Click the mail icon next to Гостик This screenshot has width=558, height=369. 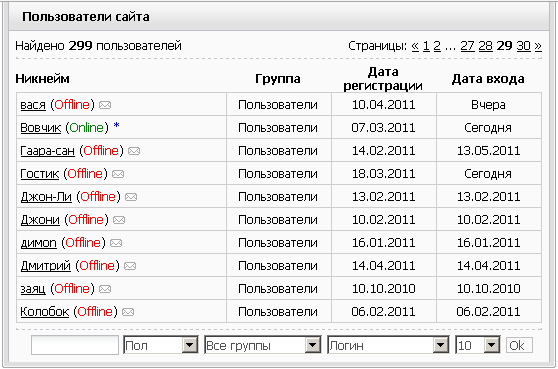point(118,174)
